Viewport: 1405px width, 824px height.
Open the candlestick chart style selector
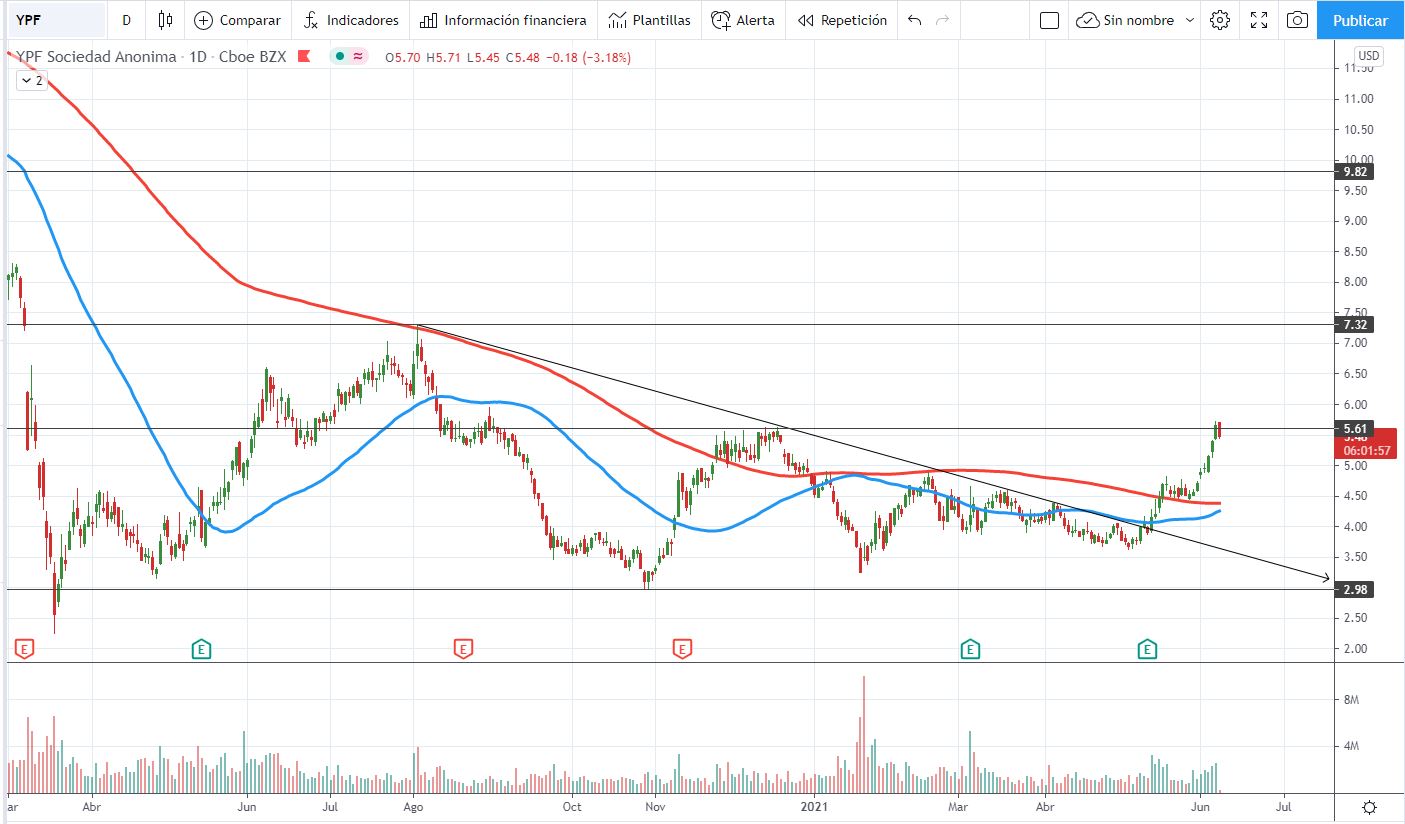pos(166,20)
